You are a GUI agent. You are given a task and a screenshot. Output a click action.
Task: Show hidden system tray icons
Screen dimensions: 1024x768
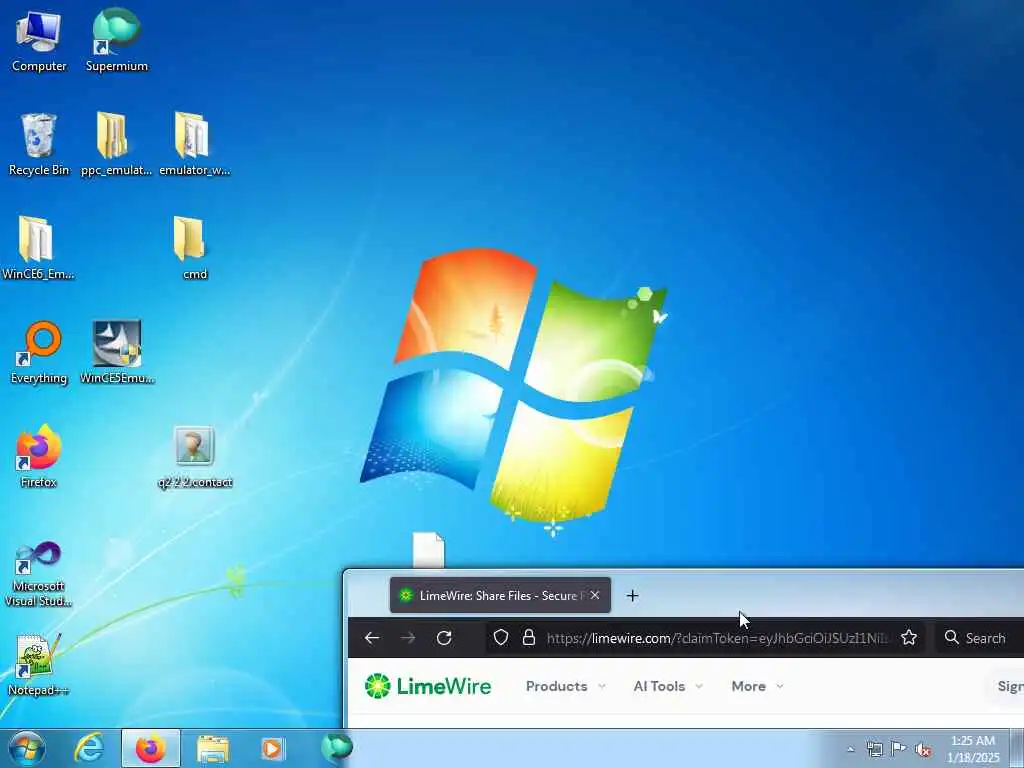pyautogui.click(x=850, y=749)
